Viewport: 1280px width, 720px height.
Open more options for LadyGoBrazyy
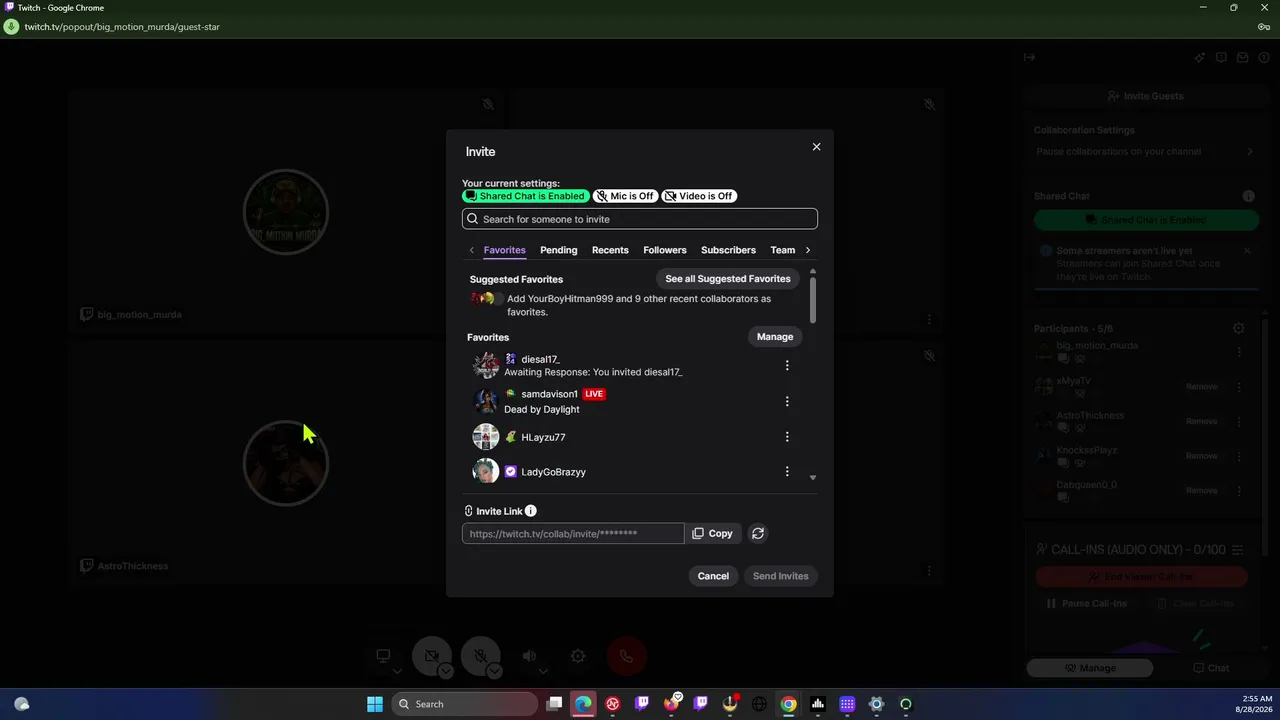(x=787, y=471)
